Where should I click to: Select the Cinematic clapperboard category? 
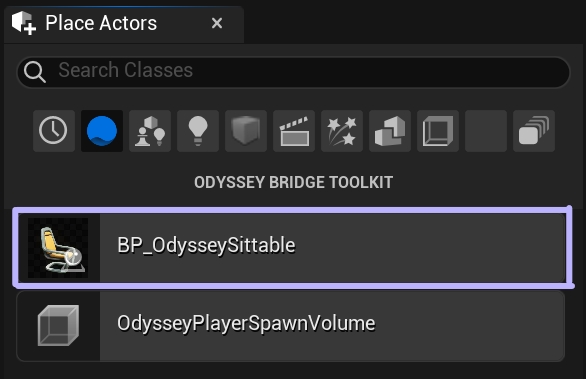294,131
